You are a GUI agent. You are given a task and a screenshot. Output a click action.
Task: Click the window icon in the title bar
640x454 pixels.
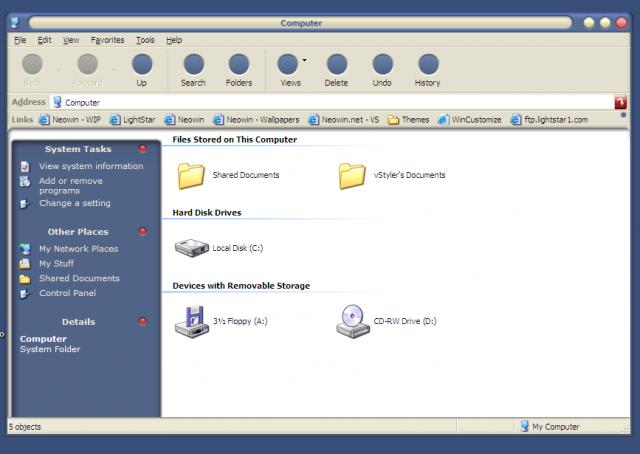(x=15, y=22)
